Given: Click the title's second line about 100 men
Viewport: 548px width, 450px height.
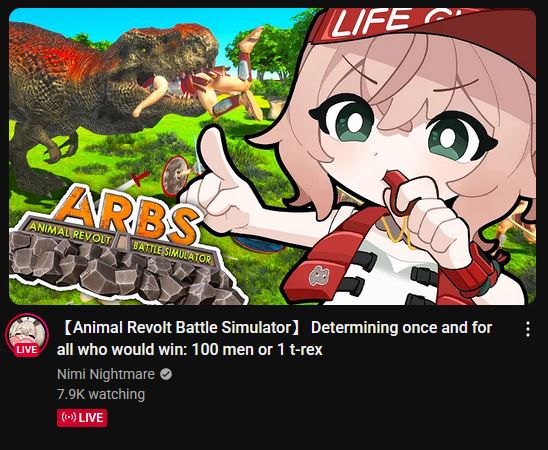Looking at the screenshot, I should [190, 349].
